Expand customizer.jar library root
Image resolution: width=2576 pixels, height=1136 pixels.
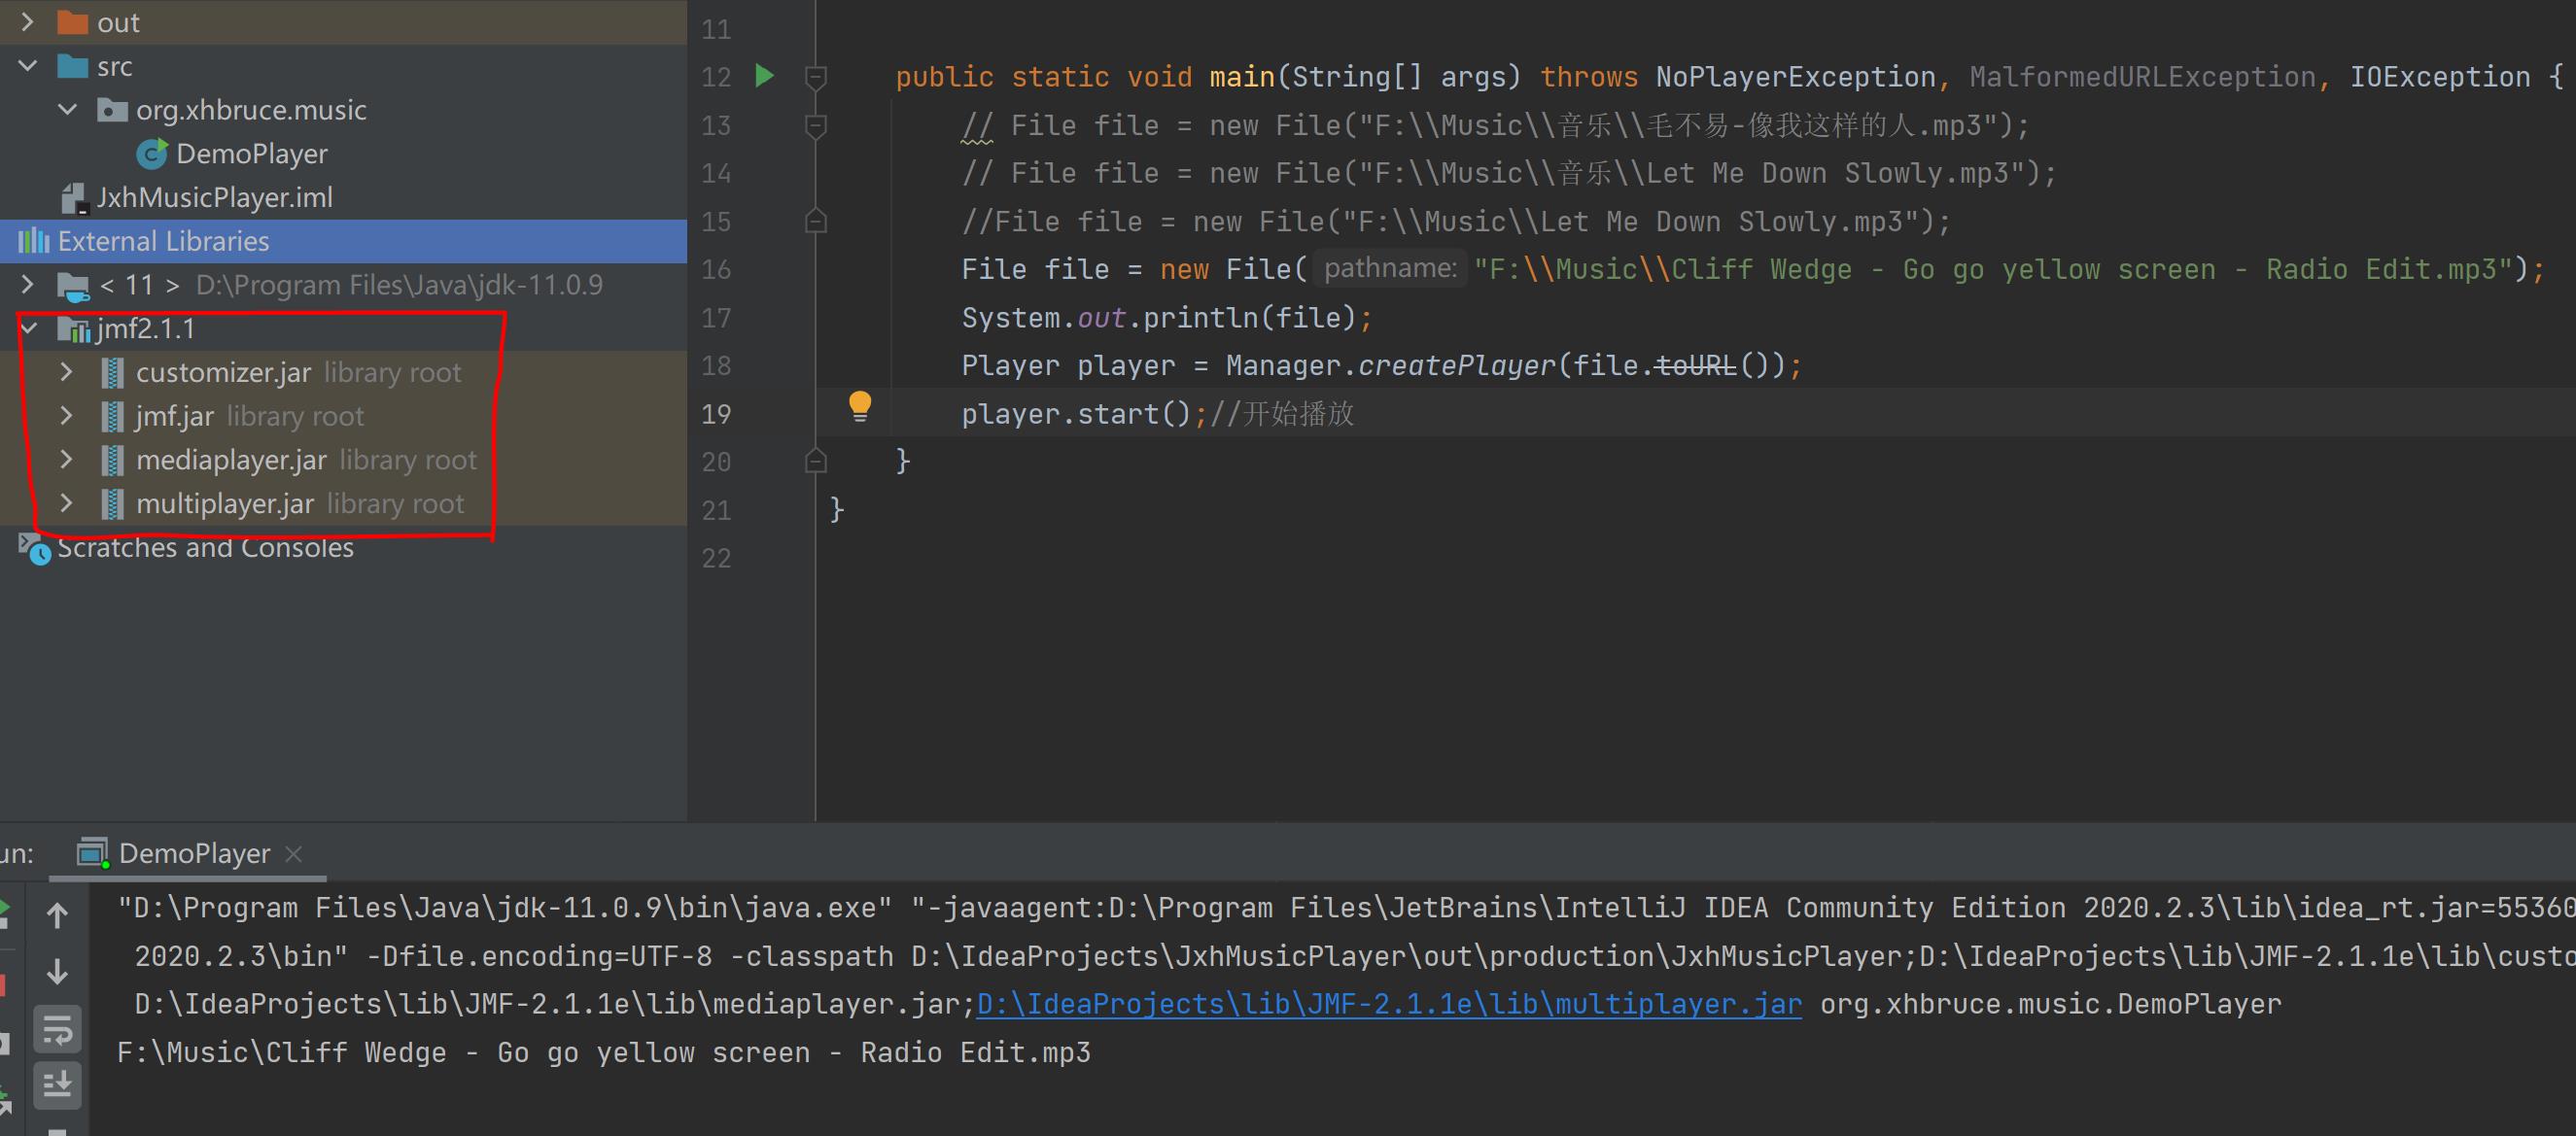click(67, 372)
